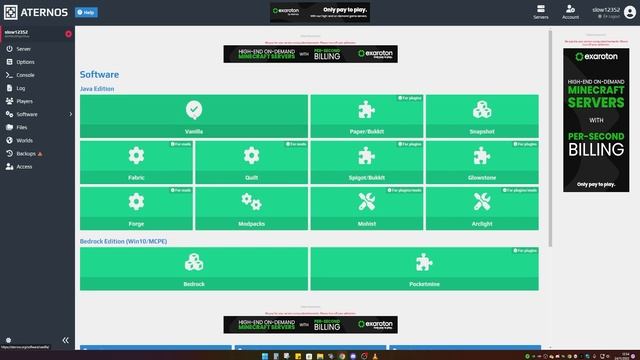Click the red server status indicator
Viewport: 640px width, 360px height.
[x=68, y=34]
